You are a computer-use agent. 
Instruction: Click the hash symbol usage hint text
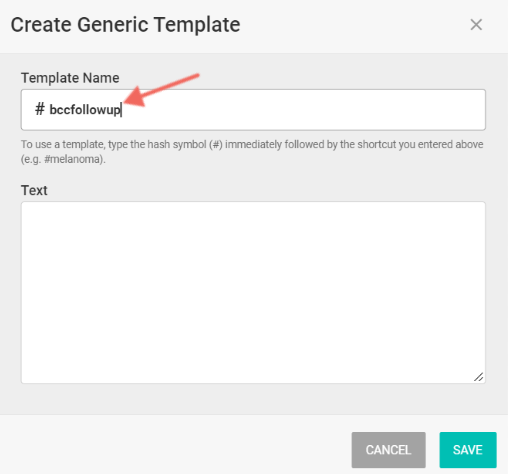pos(252,152)
